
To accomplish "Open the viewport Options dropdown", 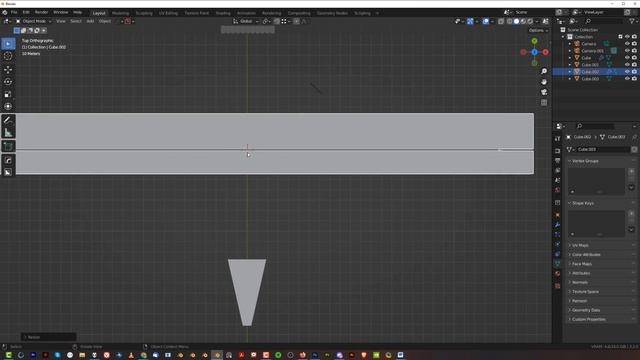I will click(538, 30).
